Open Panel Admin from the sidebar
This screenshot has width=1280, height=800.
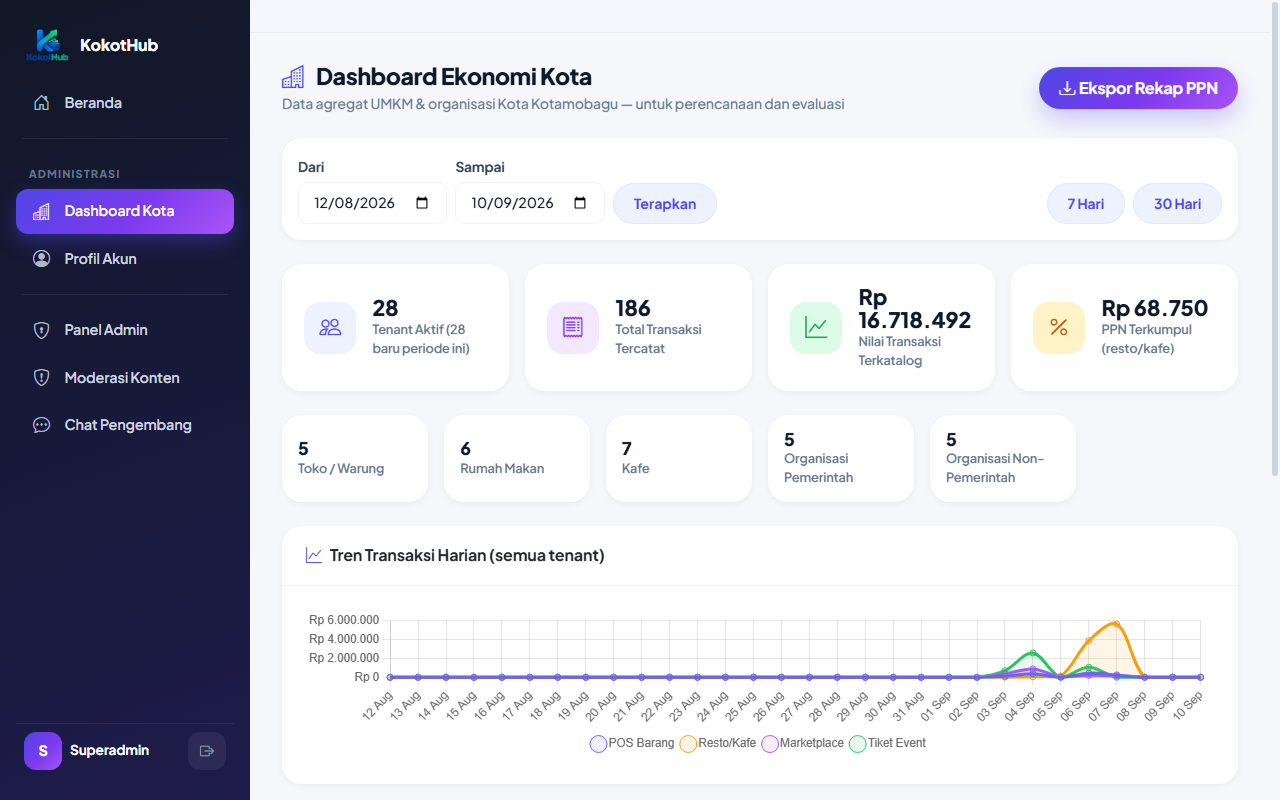coord(125,330)
